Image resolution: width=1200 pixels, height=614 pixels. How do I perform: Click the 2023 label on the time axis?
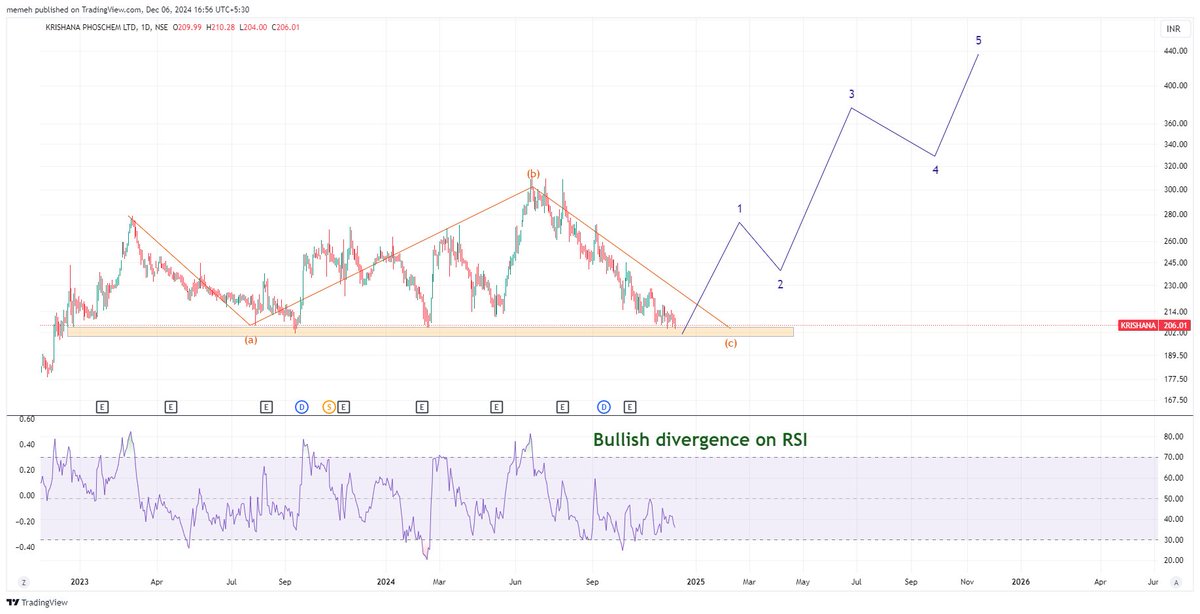coord(82,581)
